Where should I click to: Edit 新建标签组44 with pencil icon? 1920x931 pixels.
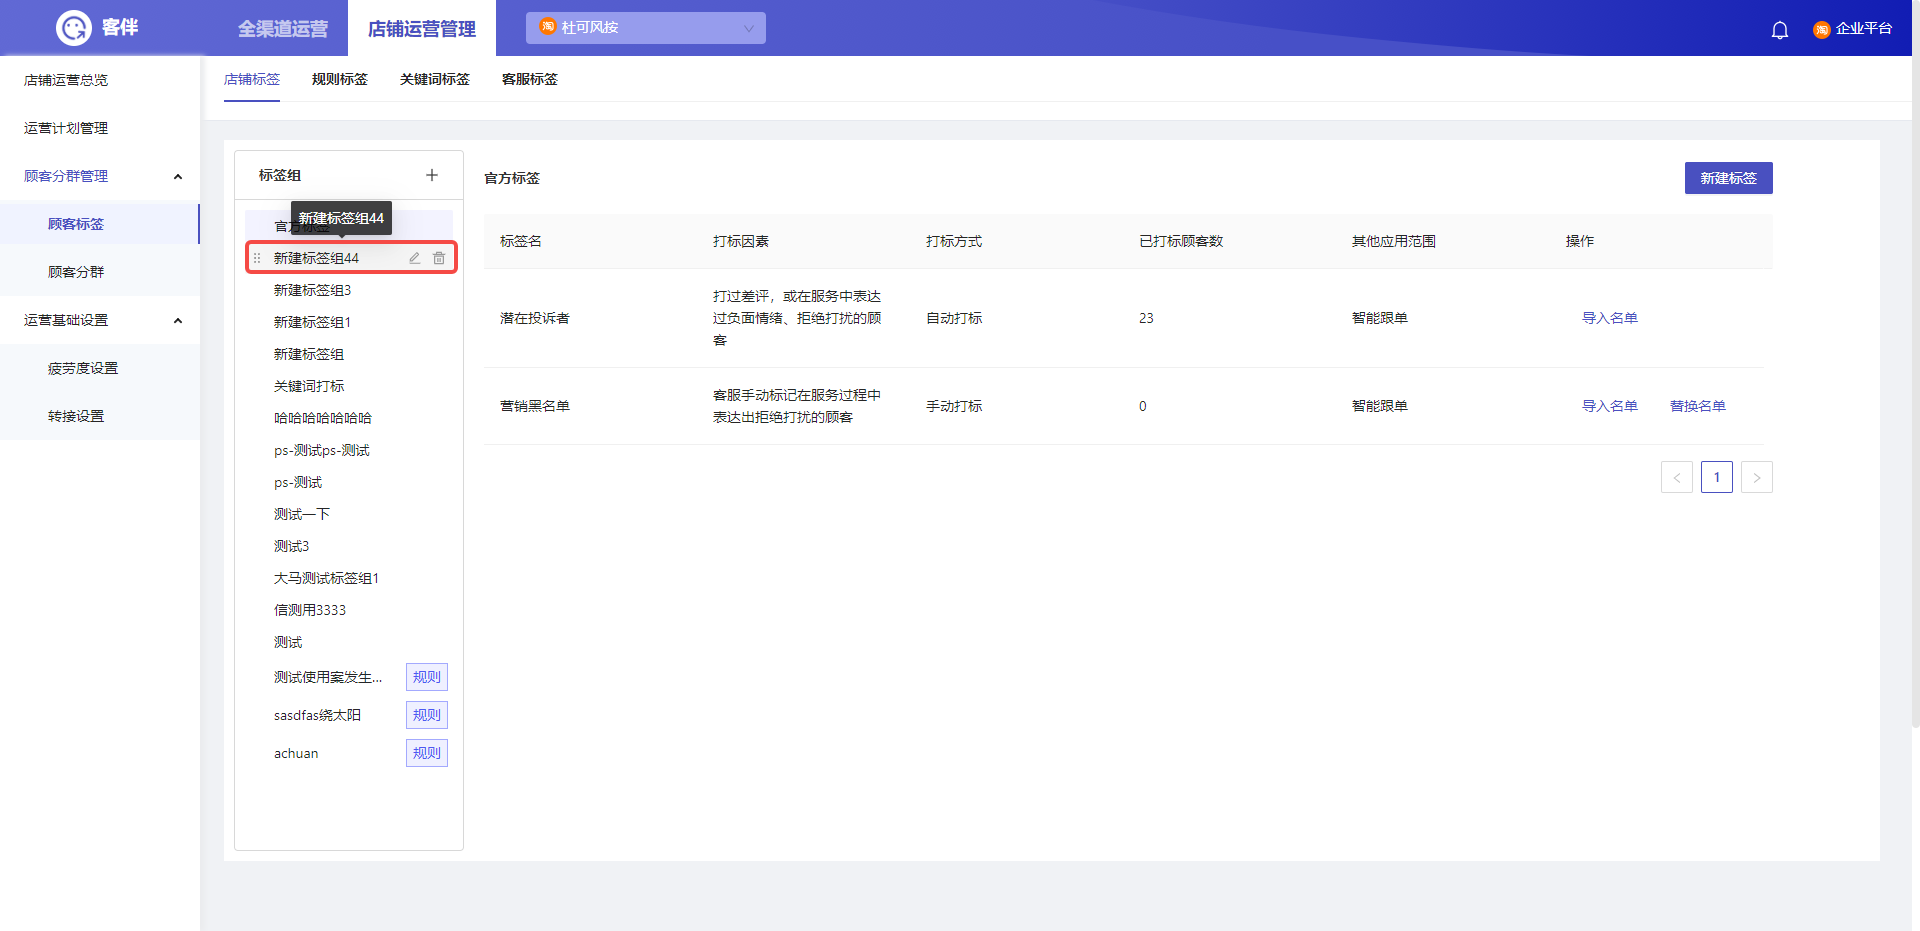coord(414,258)
